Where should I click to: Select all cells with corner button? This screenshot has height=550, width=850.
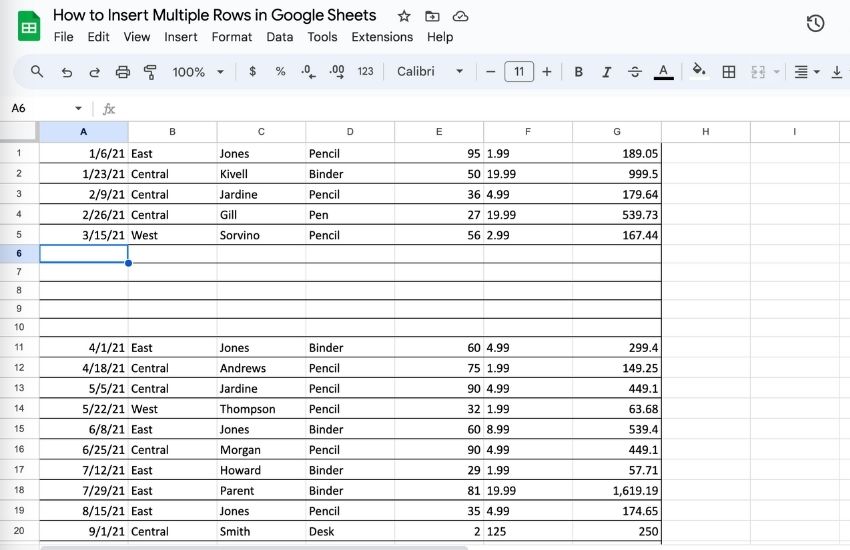[x=20, y=132]
